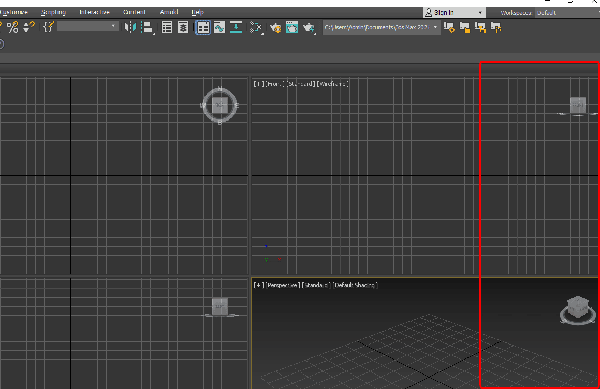The height and width of the screenshot is (389, 600).
Task: Click [Standard] label in the Front viewport
Action: pos(301,83)
